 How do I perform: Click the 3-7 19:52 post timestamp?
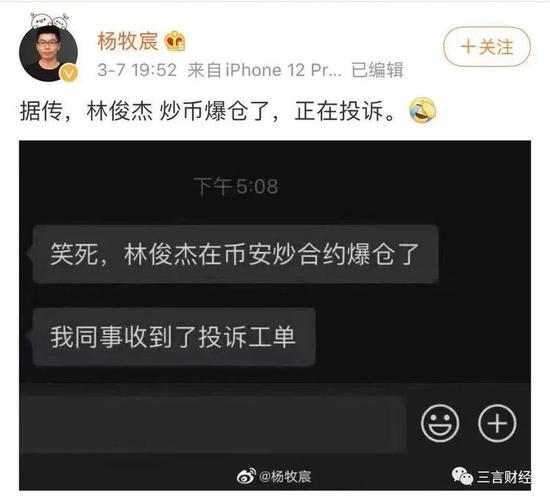[x=137, y=70]
